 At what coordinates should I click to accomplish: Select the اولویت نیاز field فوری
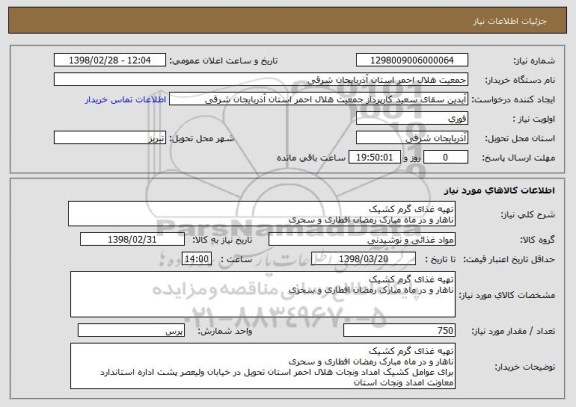tap(412, 119)
